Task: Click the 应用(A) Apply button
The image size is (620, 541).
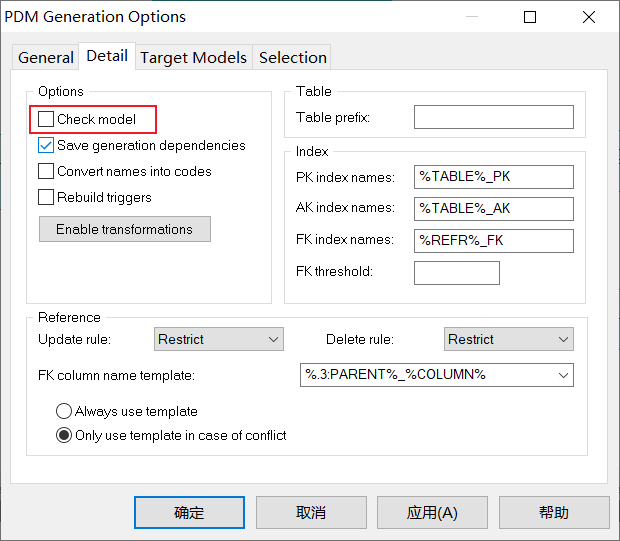Action: click(432, 512)
